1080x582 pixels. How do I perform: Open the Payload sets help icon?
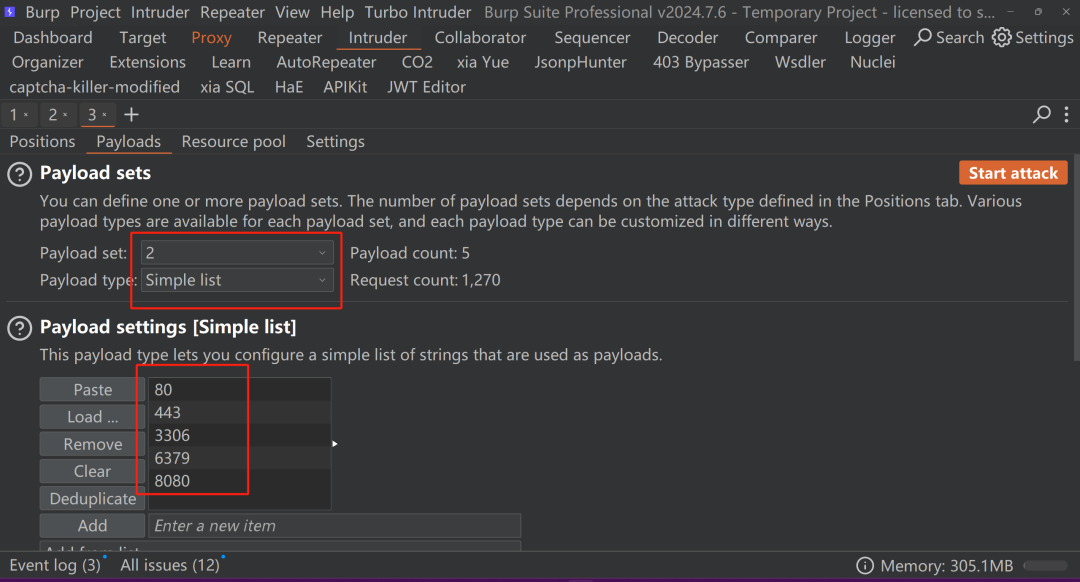(19, 174)
